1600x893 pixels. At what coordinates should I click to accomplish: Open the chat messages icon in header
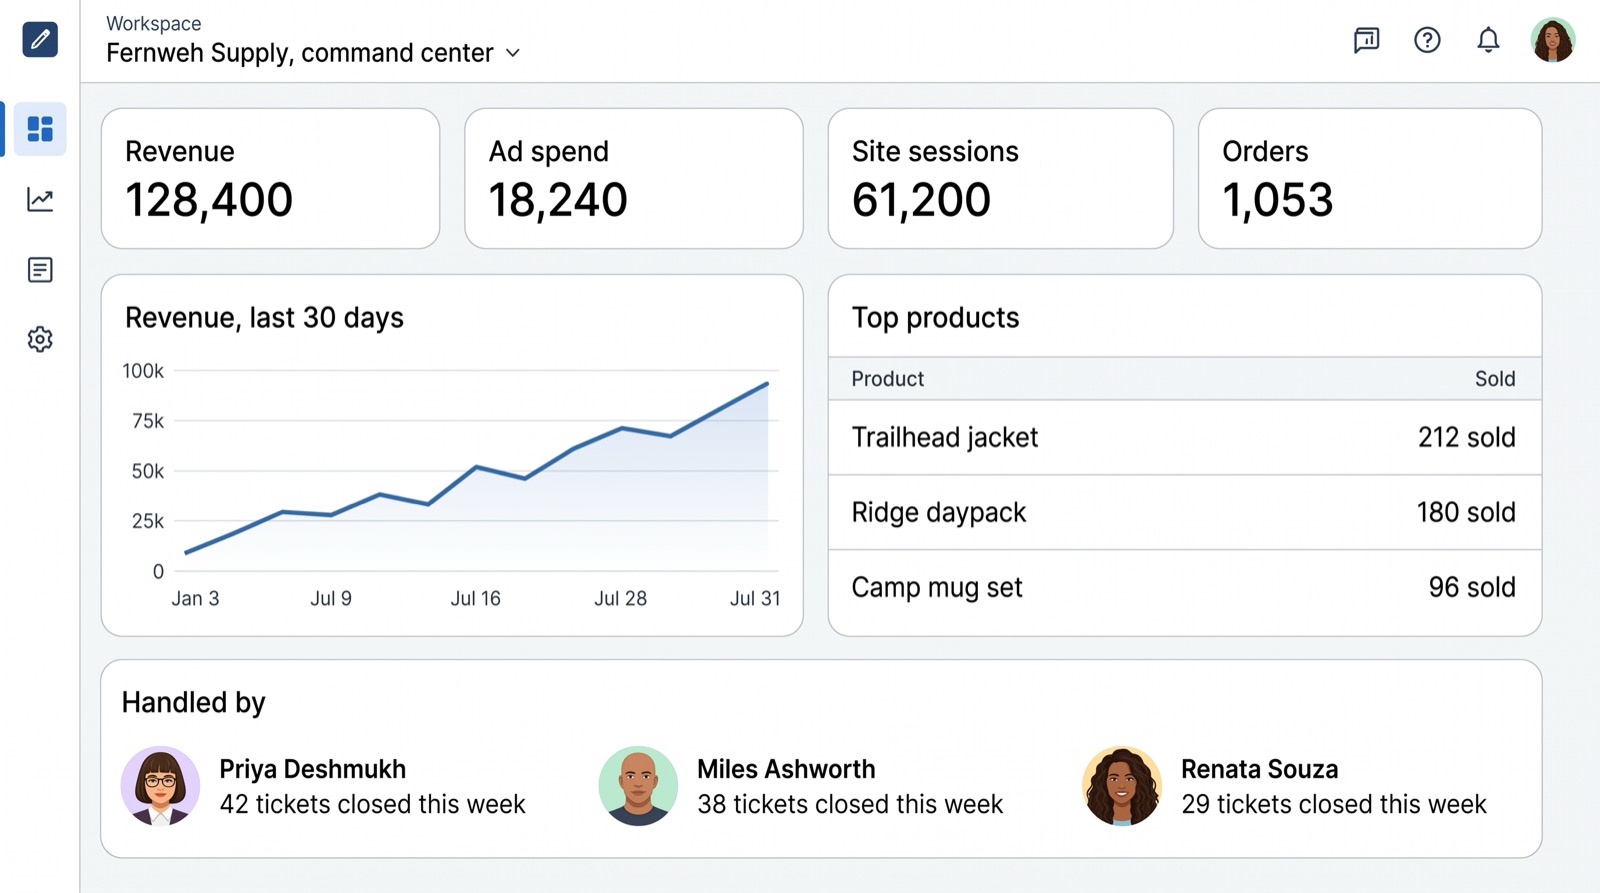click(1366, 40)
